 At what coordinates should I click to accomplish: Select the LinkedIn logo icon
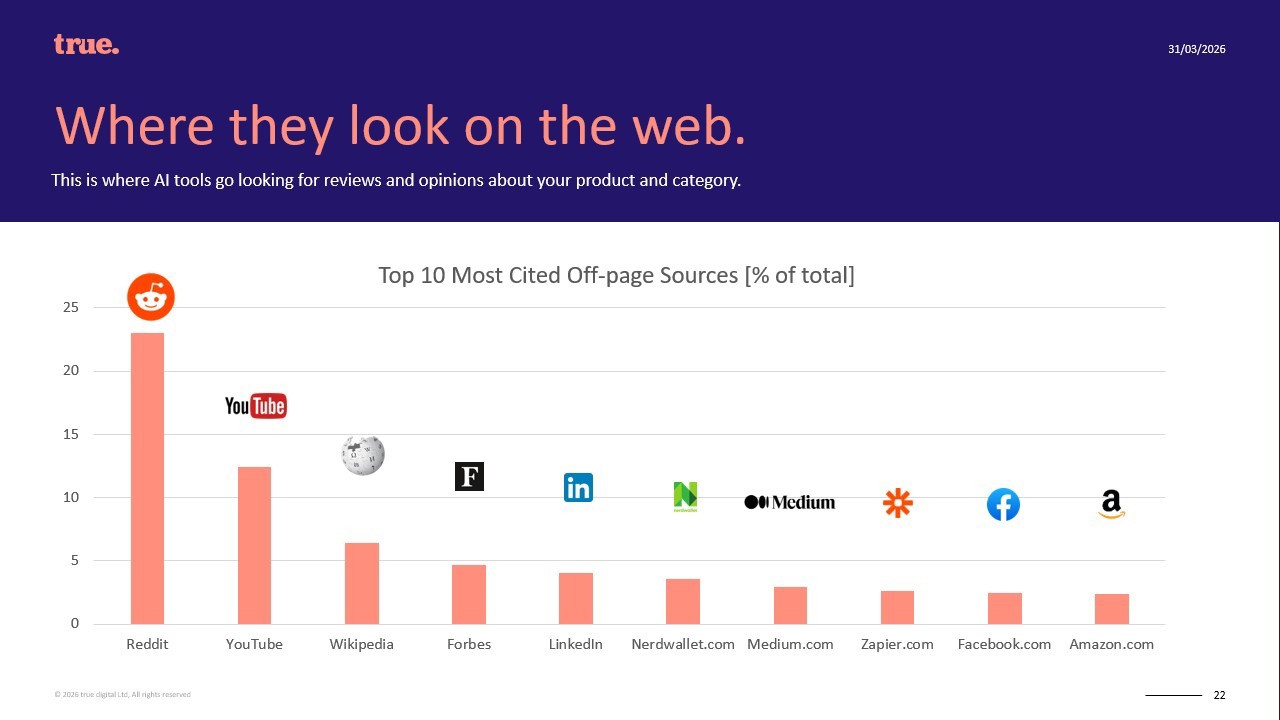578,487
